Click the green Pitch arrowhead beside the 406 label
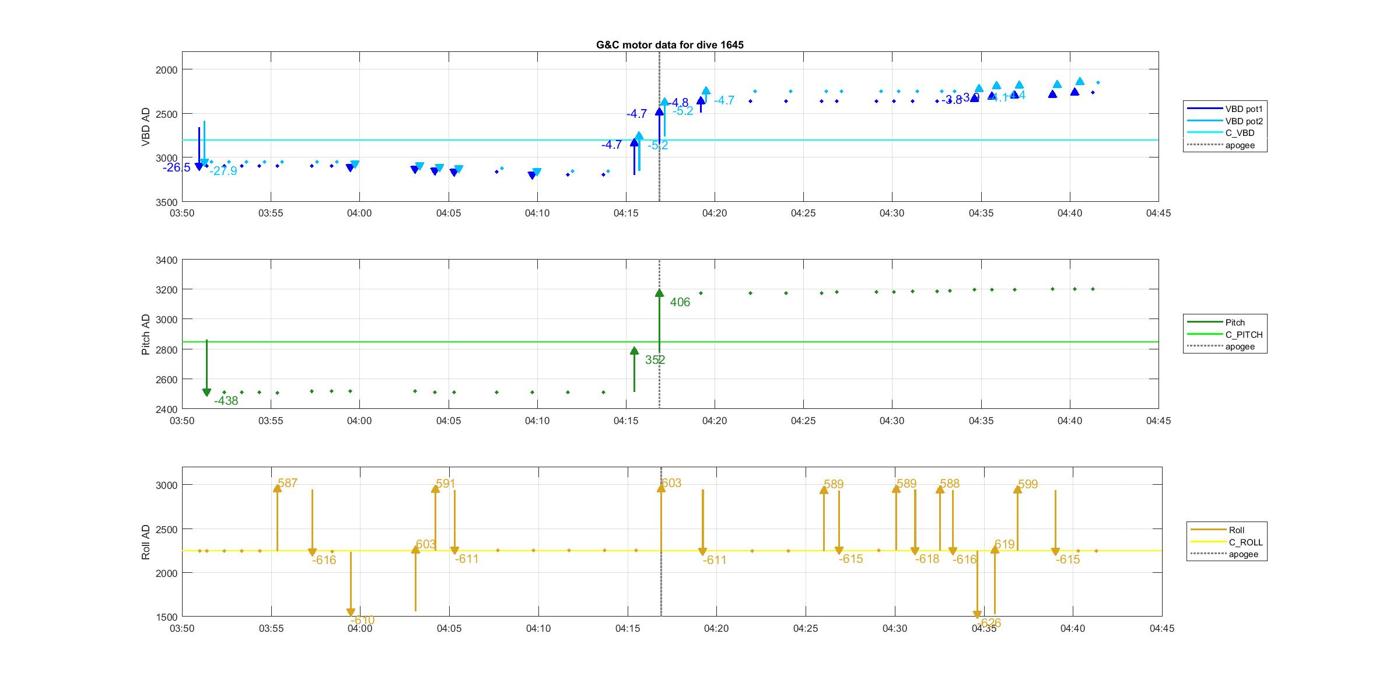This screenshot has height=693, width=1400. click(660, 293)
